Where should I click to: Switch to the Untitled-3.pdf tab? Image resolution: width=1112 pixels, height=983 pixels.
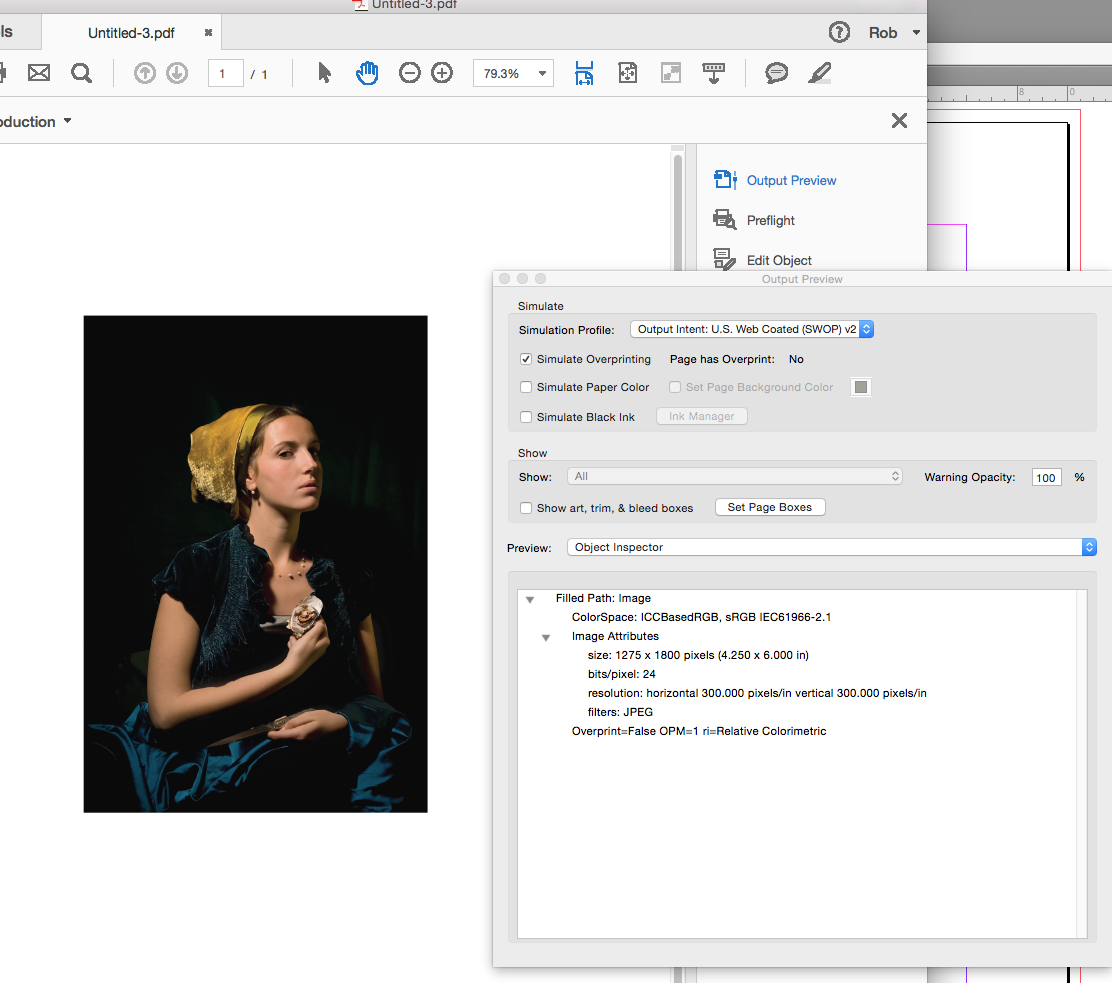click(x=131, y=33)
